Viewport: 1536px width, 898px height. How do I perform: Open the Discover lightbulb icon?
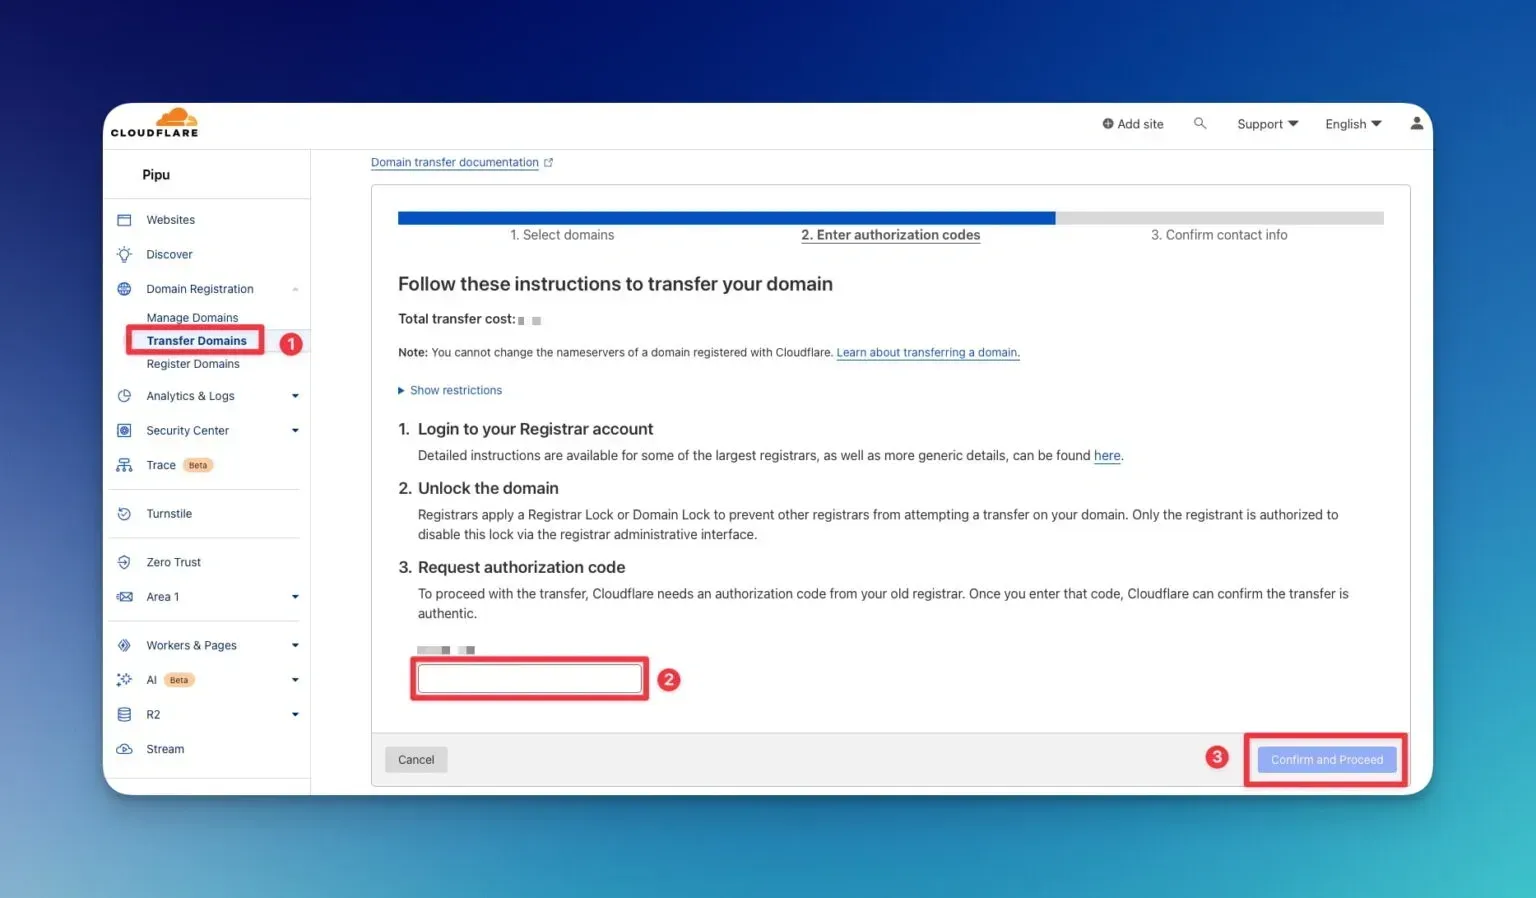pos(124,254)
